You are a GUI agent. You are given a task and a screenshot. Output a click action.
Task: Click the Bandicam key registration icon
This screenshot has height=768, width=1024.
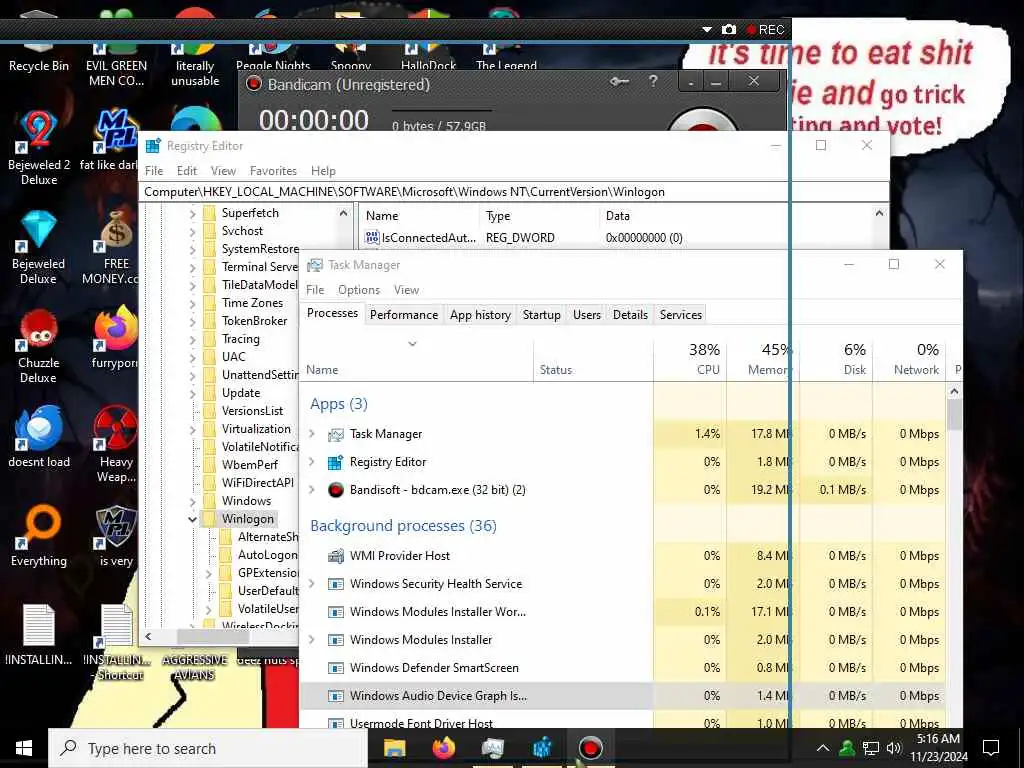(x=619, y=82)
